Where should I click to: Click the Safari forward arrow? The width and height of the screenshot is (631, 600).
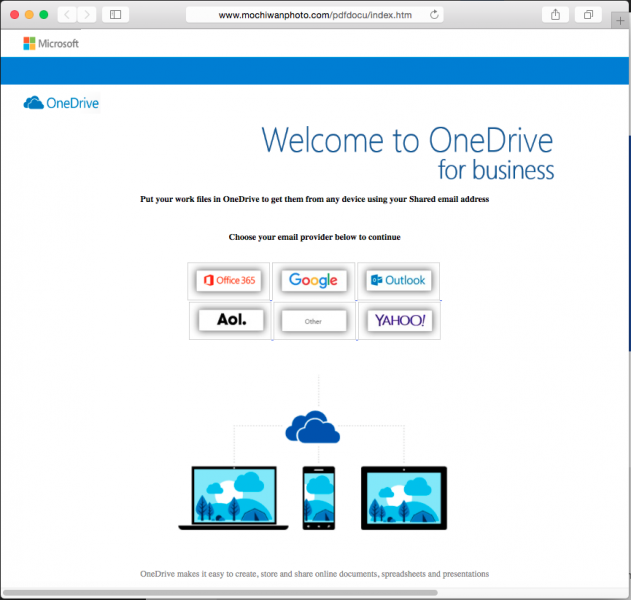click(x=87, y=15)
